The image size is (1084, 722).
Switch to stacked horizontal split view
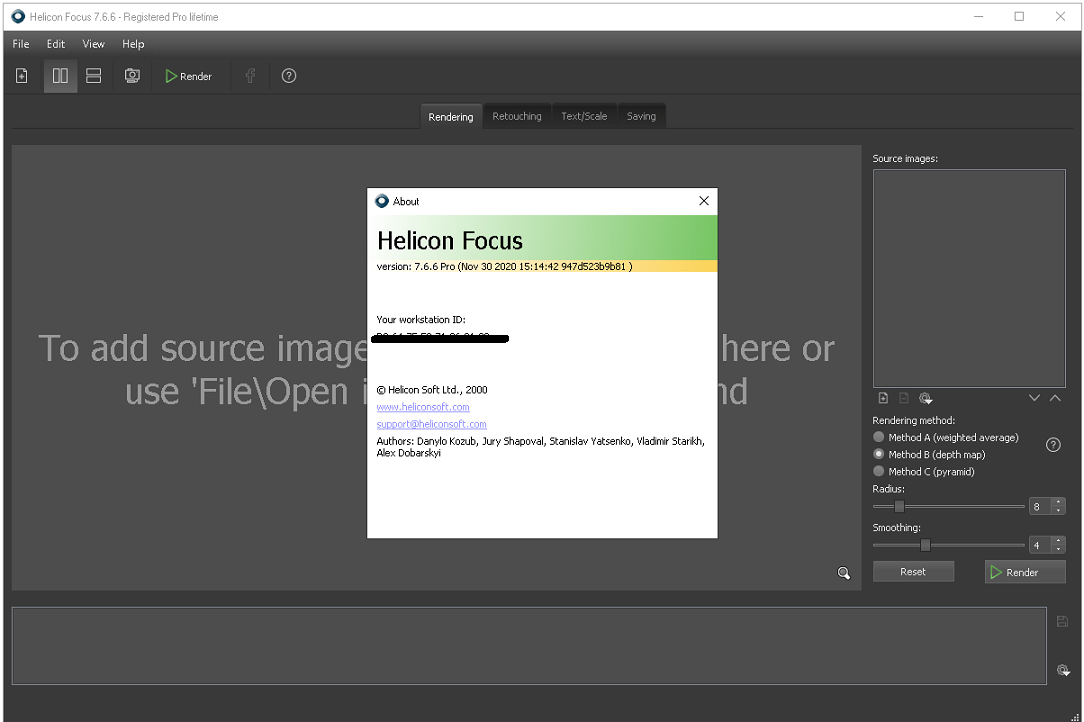pyautogui.click(x=93, y=76)
